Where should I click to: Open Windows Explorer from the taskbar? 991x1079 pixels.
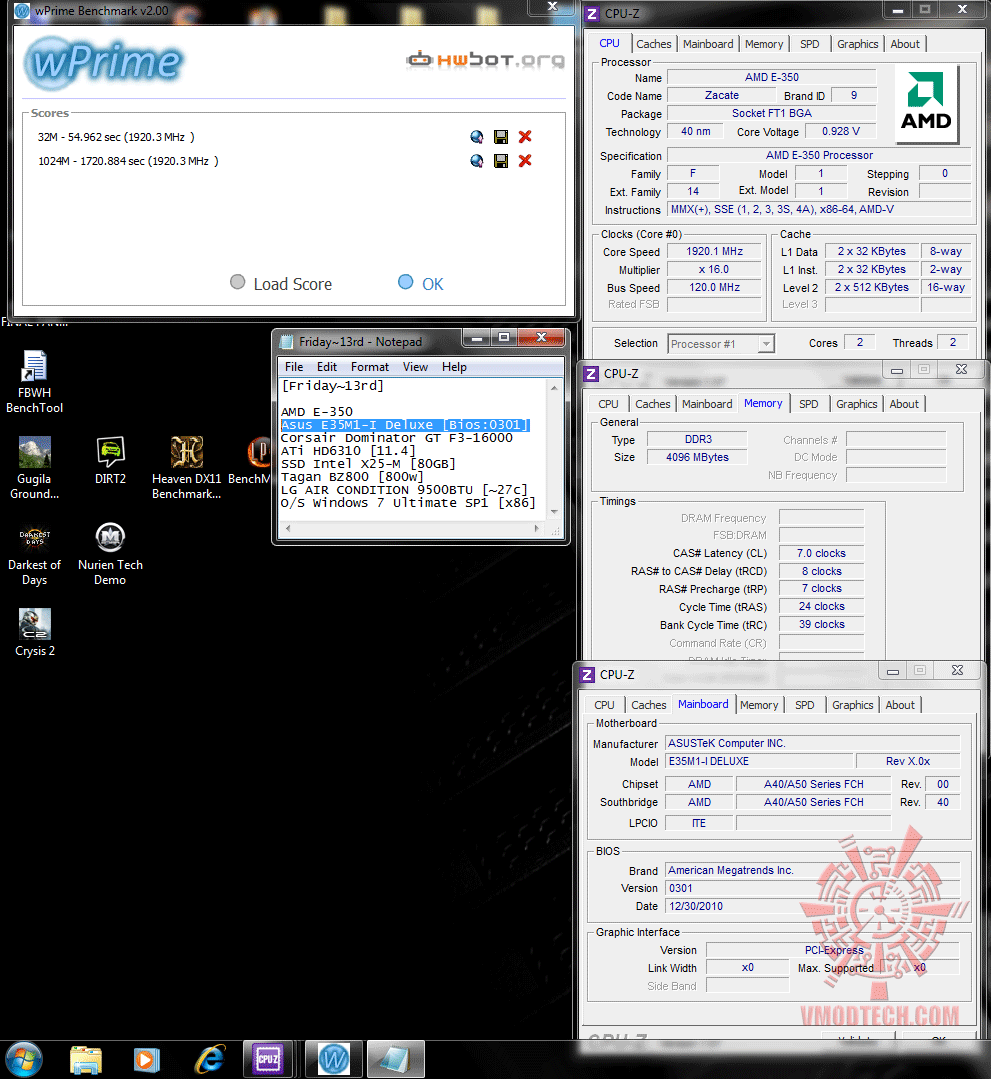(x=86, y=1060)
